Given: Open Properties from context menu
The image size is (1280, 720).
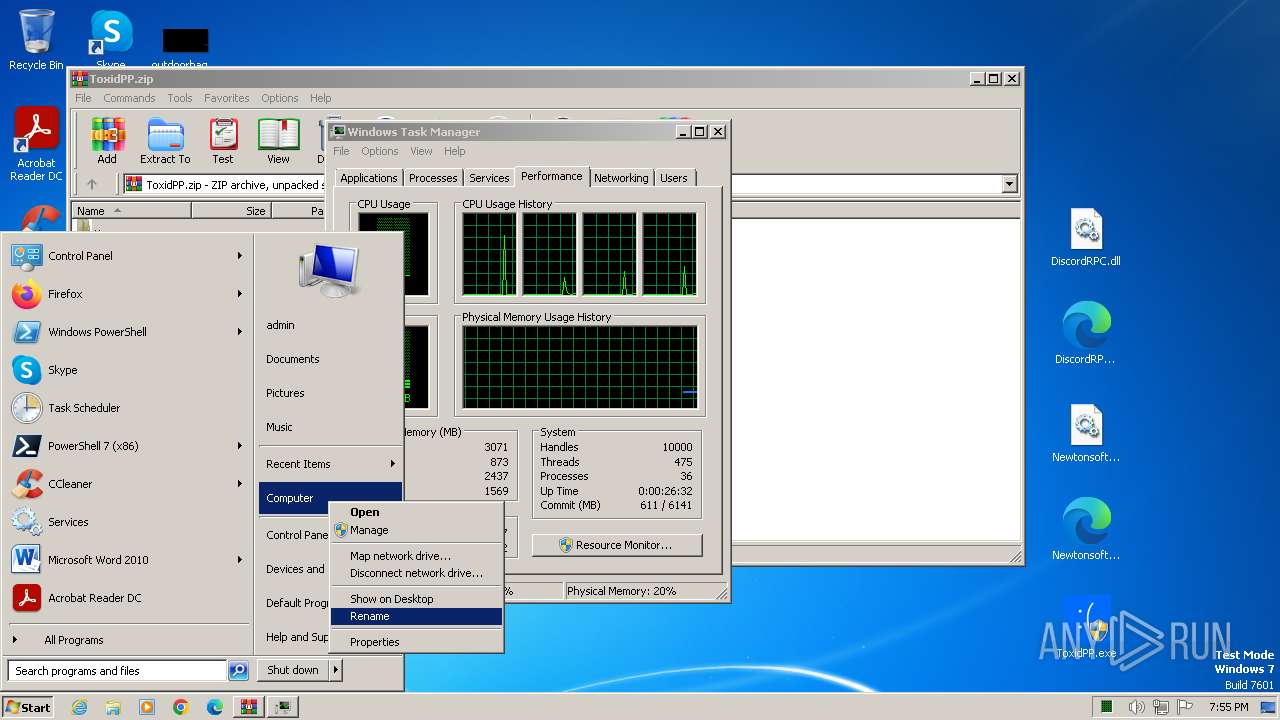Looking at the screenshot, I should (416, 642).
